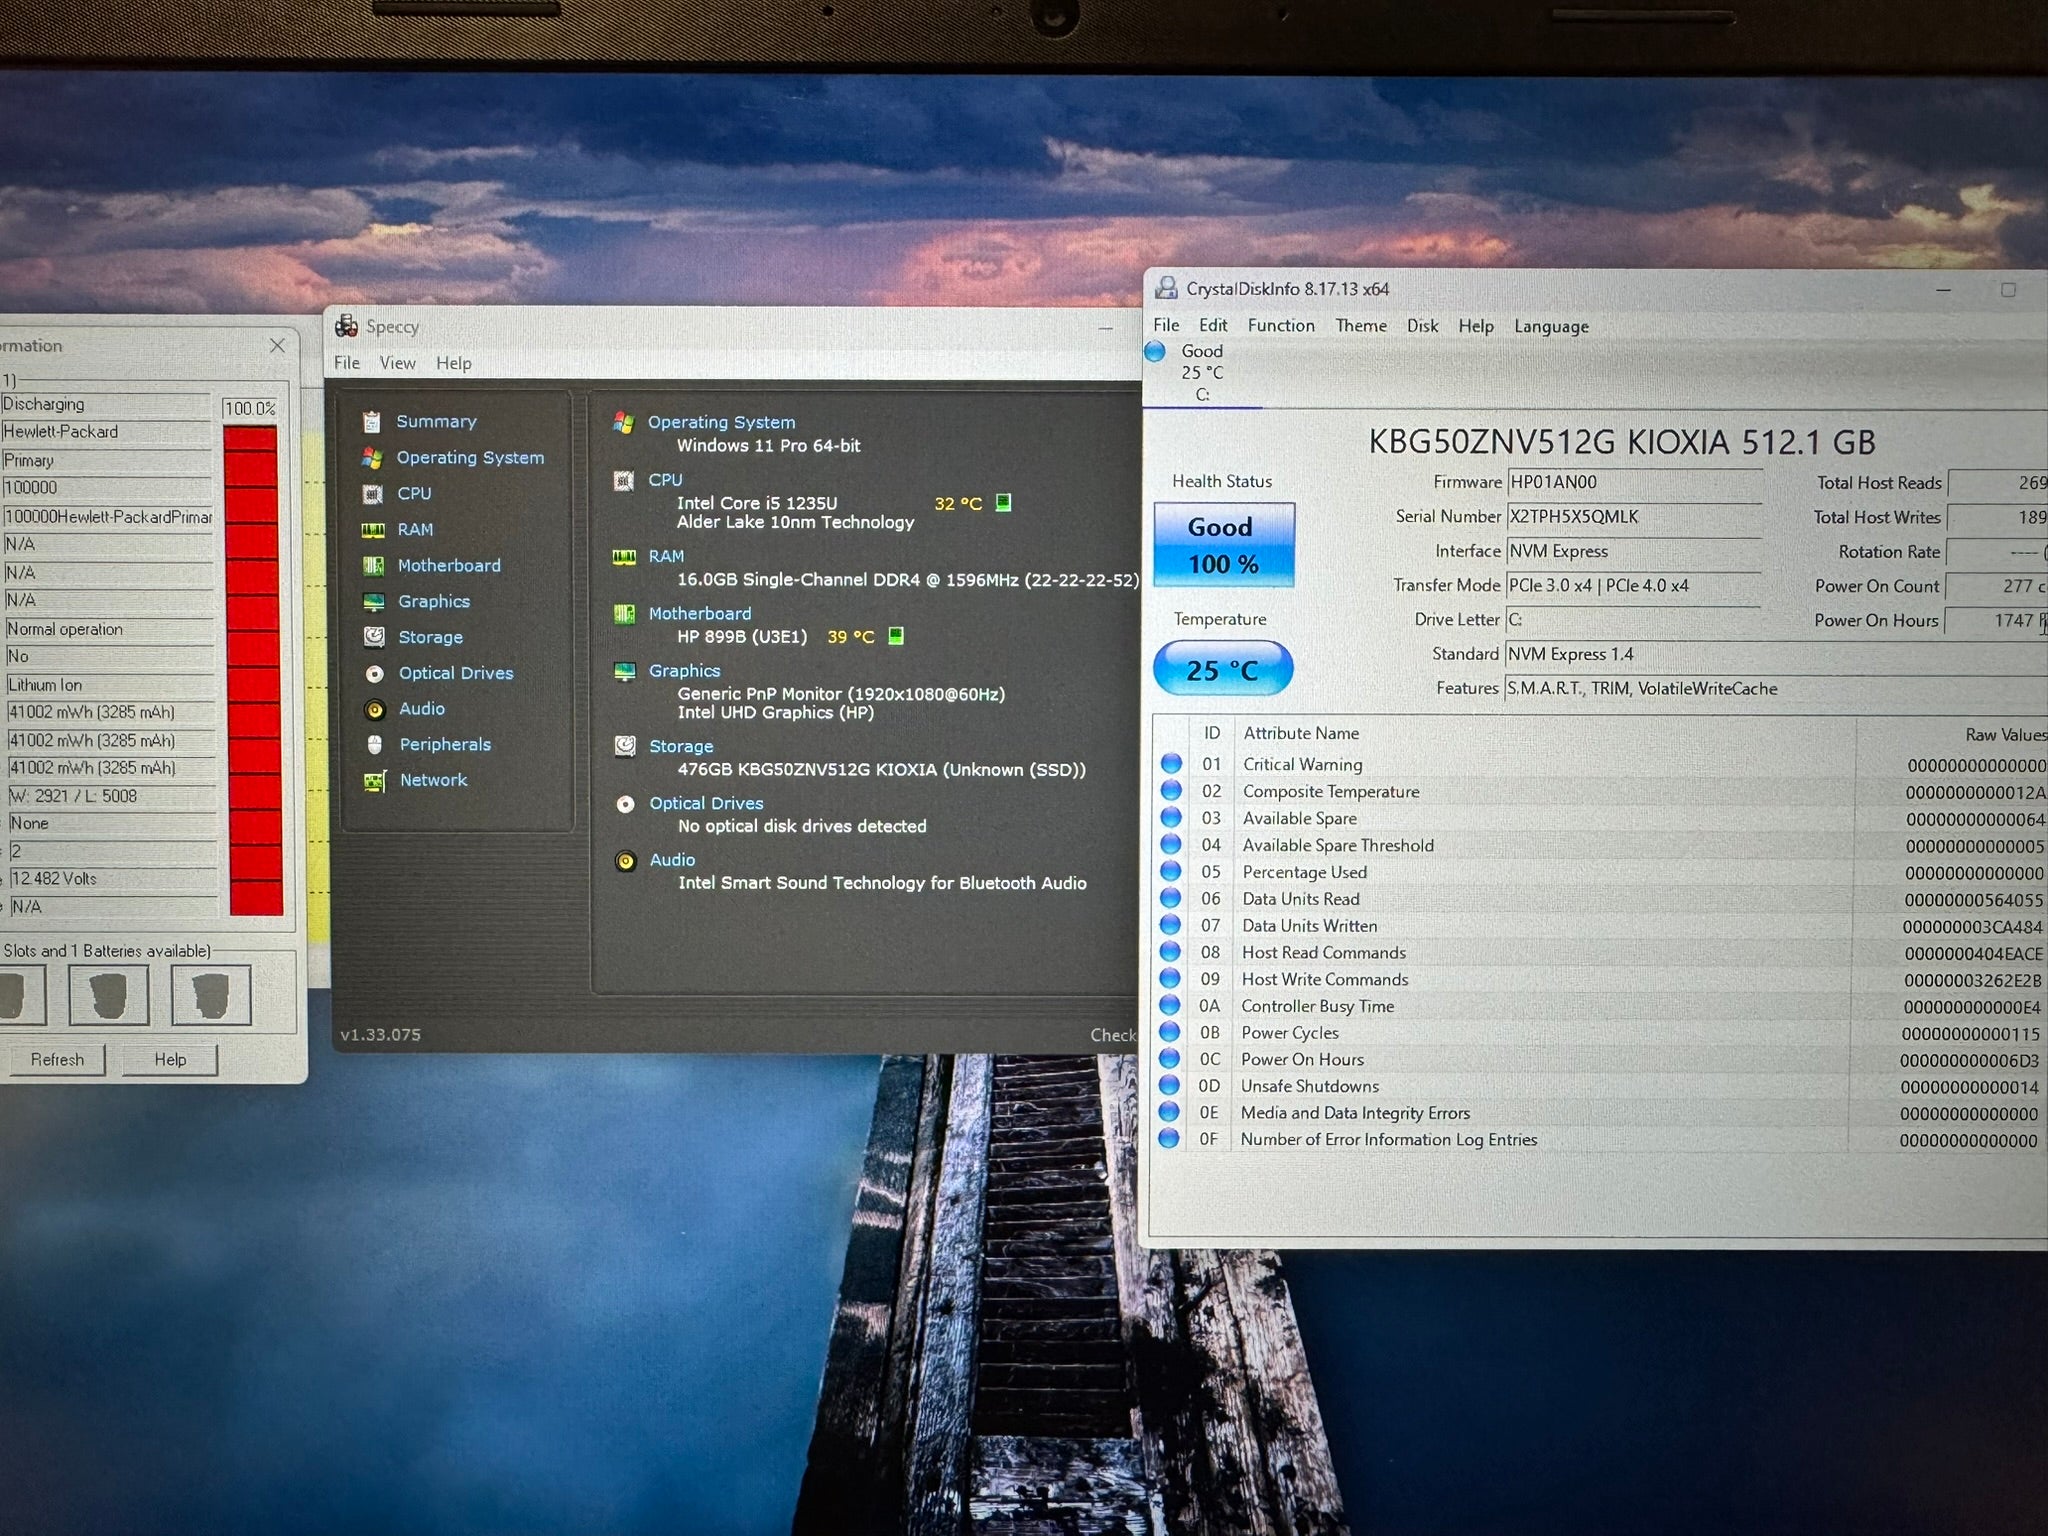Select the RAM module icon in Speccy sidebar
Image resolution: width=2048 pixels, height=1536 pixels.
373,530
